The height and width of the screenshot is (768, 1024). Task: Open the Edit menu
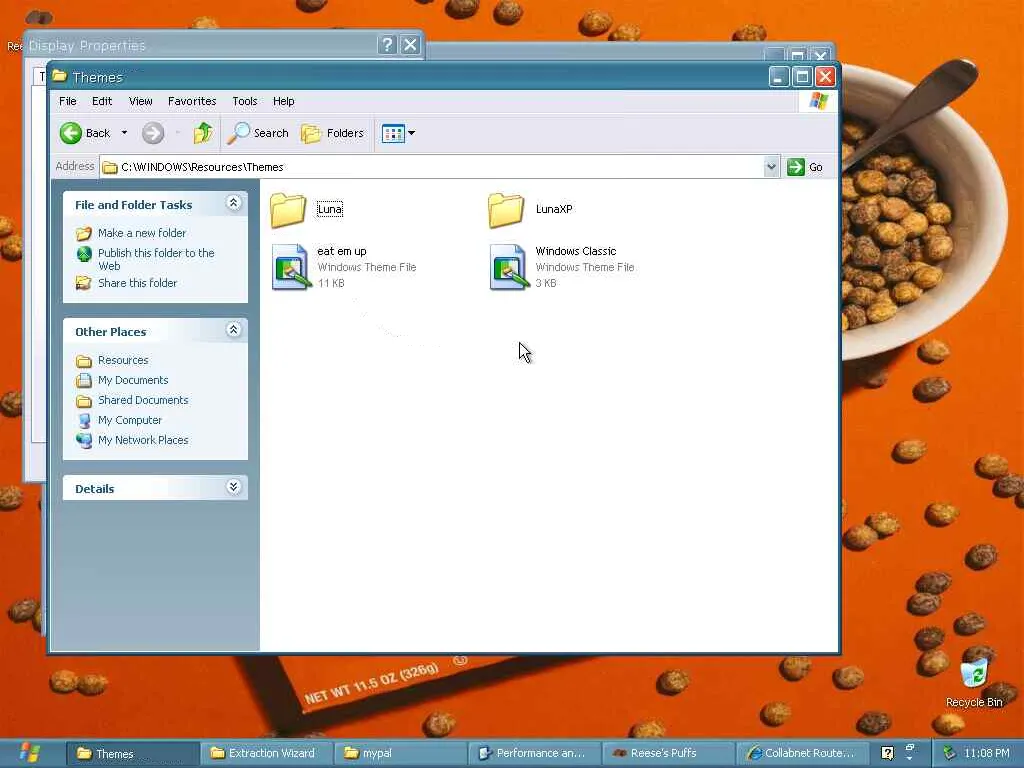pos(102,101)
